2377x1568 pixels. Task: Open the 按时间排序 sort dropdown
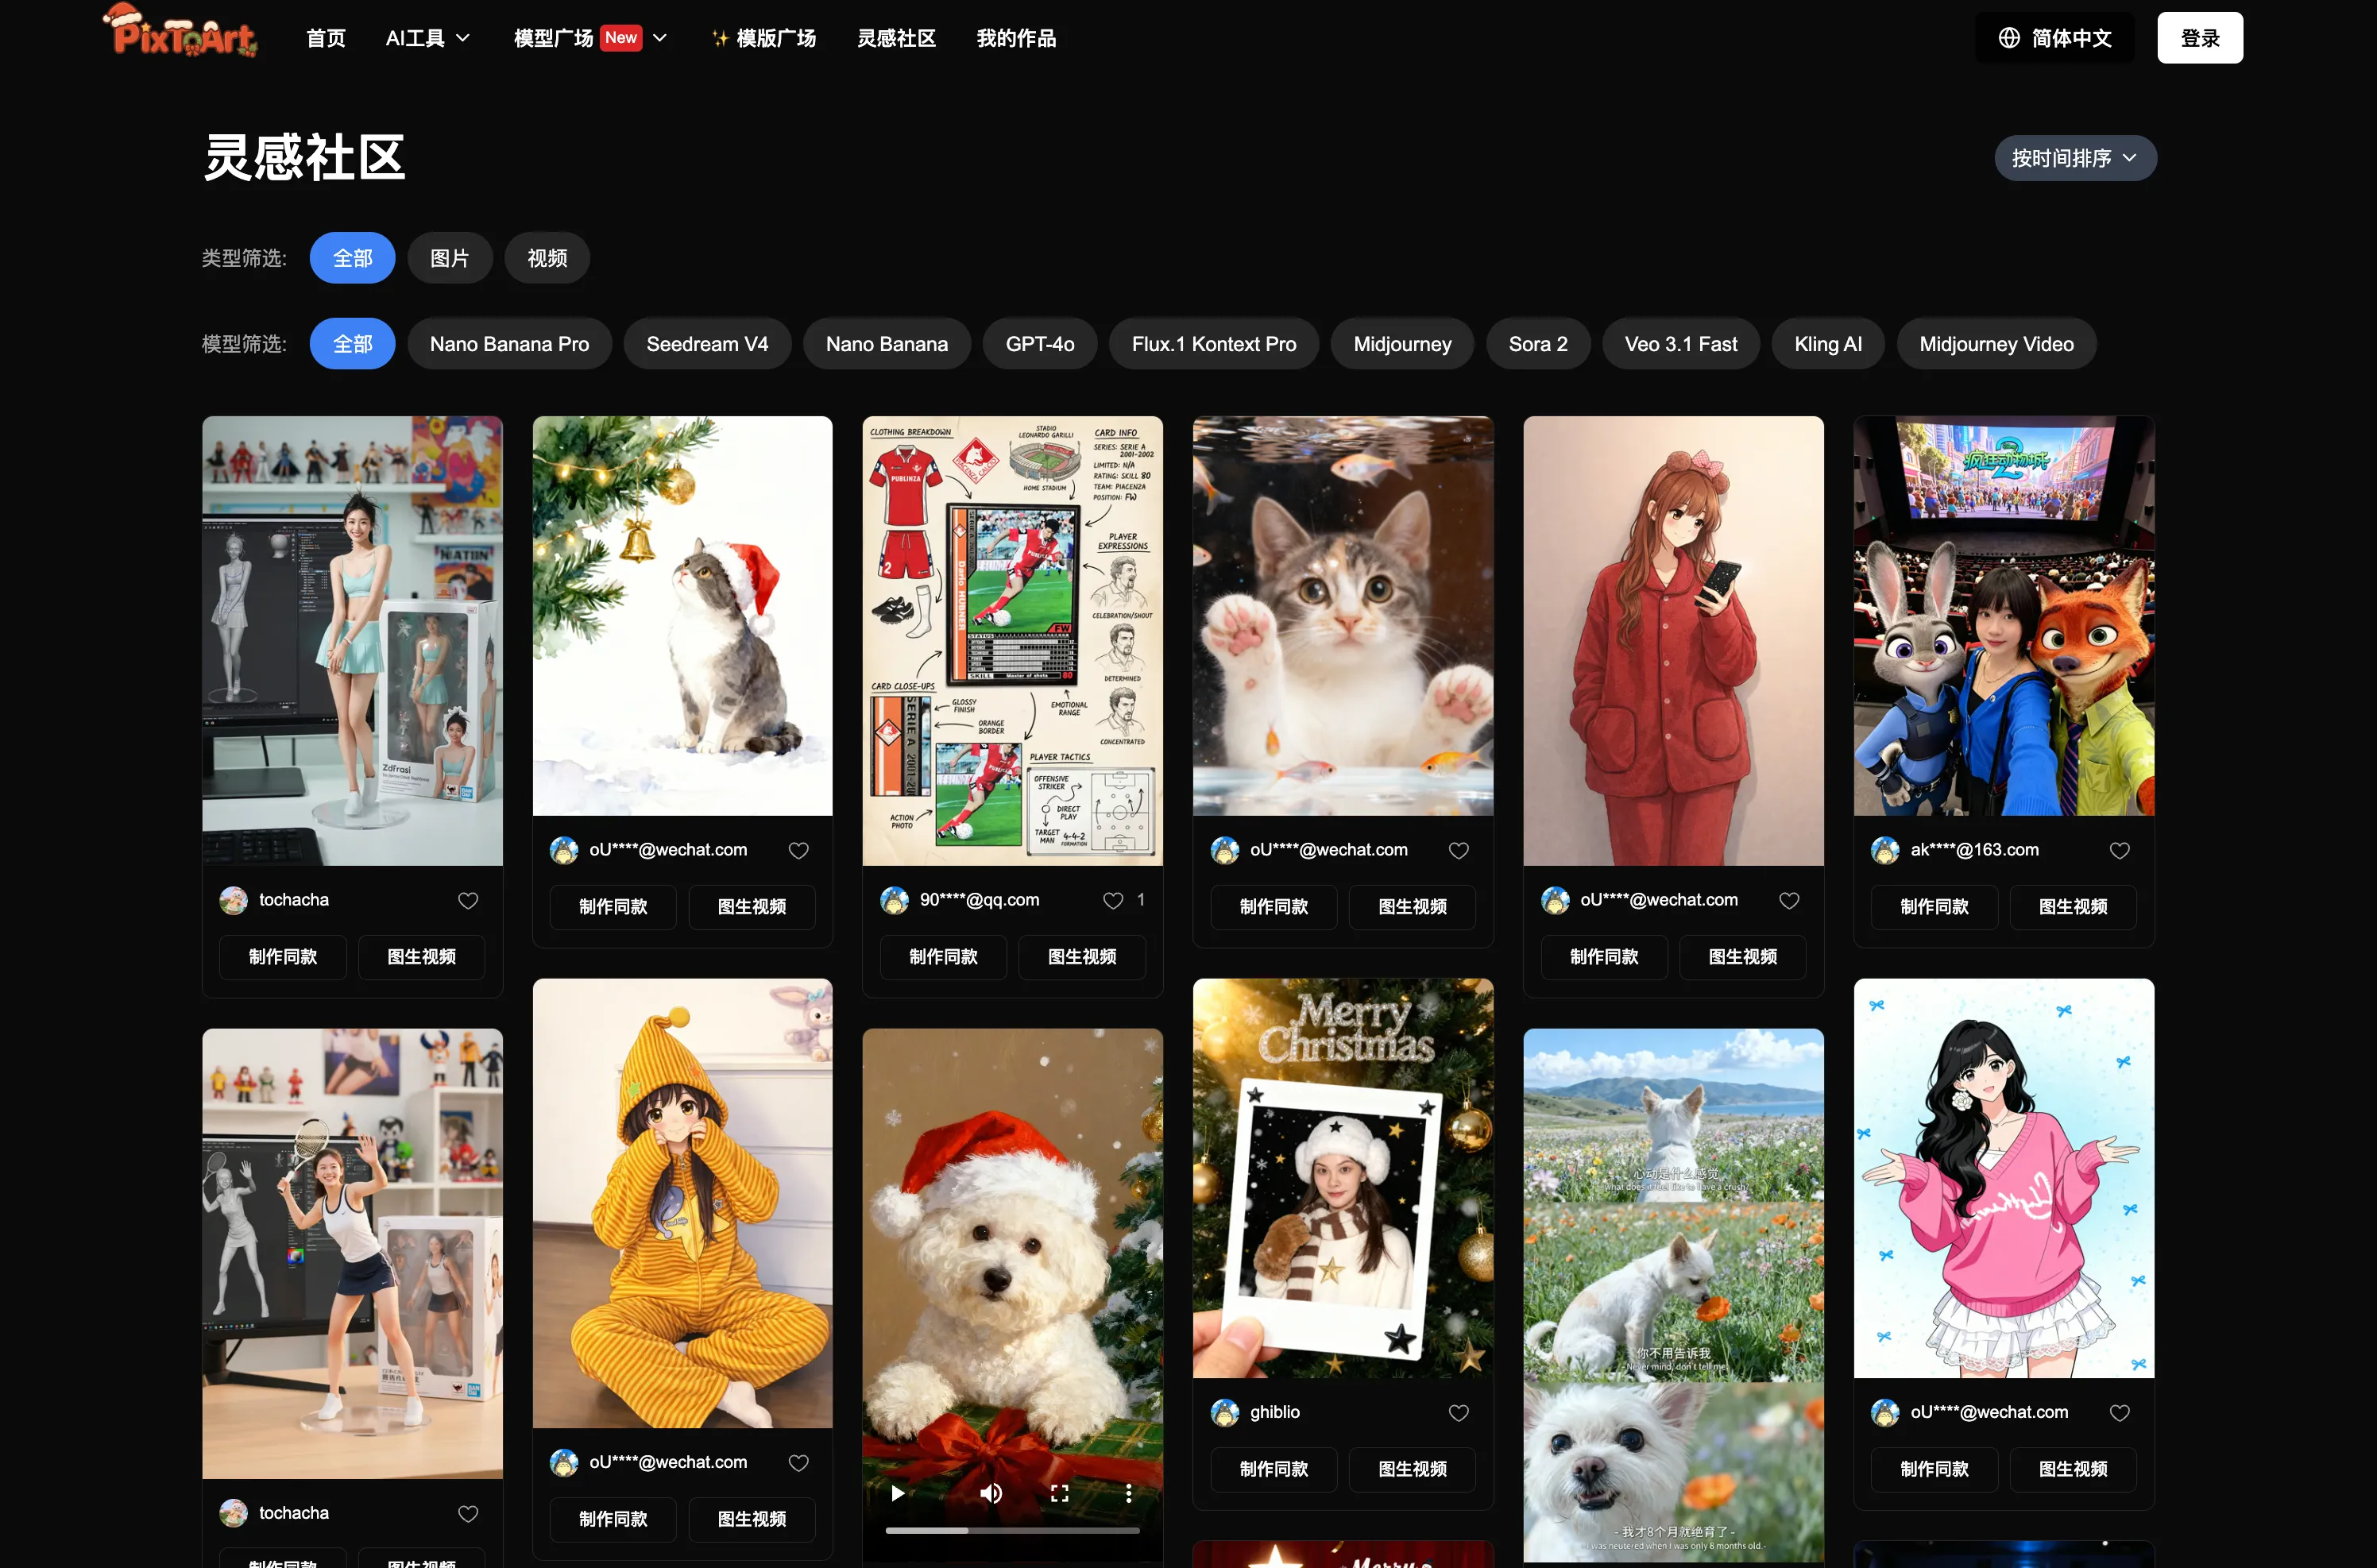point(2074,158)
